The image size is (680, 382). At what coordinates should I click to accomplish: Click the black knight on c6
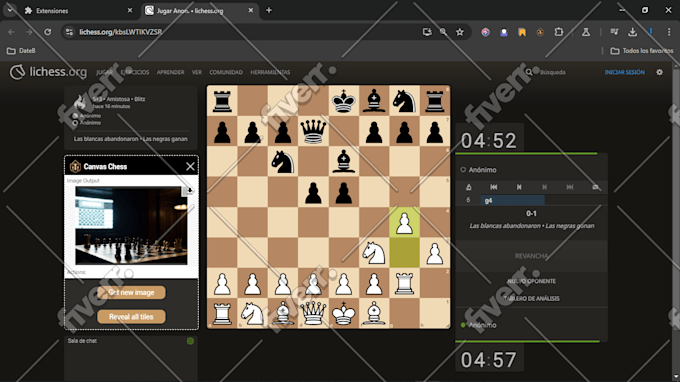283,162
